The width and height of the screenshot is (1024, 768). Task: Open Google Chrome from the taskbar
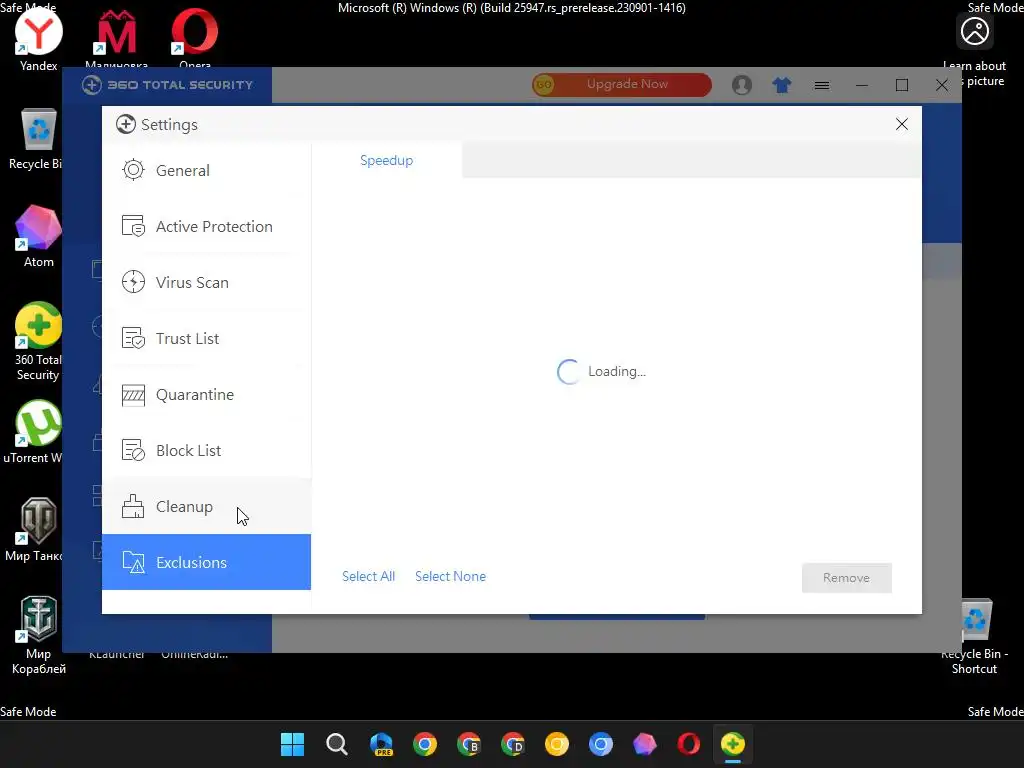[x=425, y=744]
